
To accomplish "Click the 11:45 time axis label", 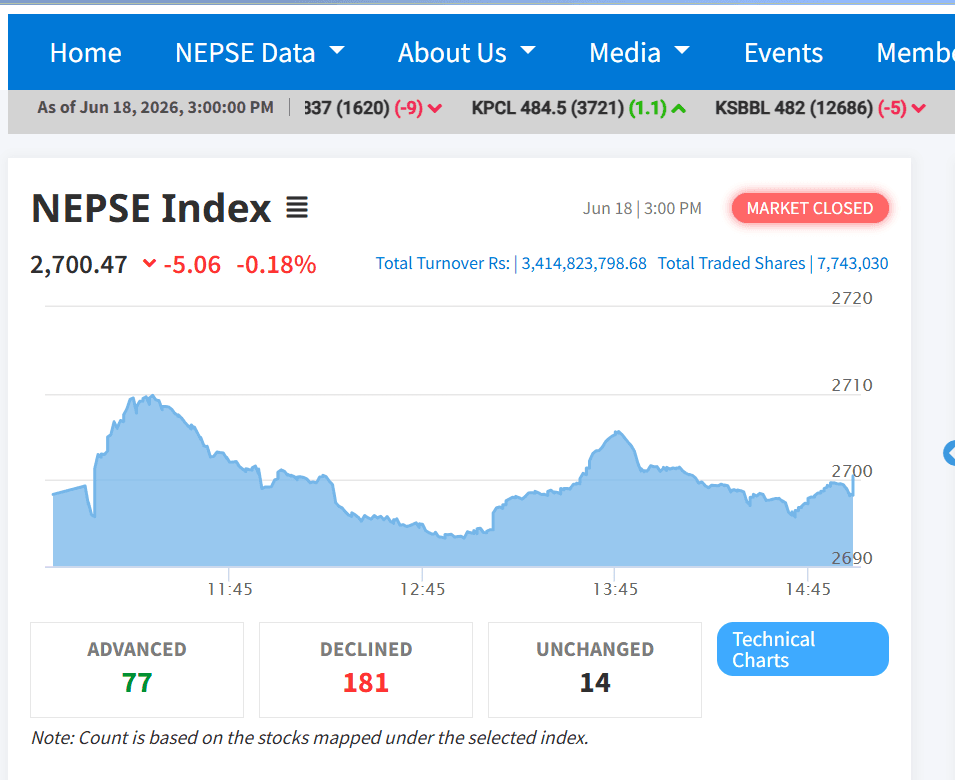I will coord(230,589).
